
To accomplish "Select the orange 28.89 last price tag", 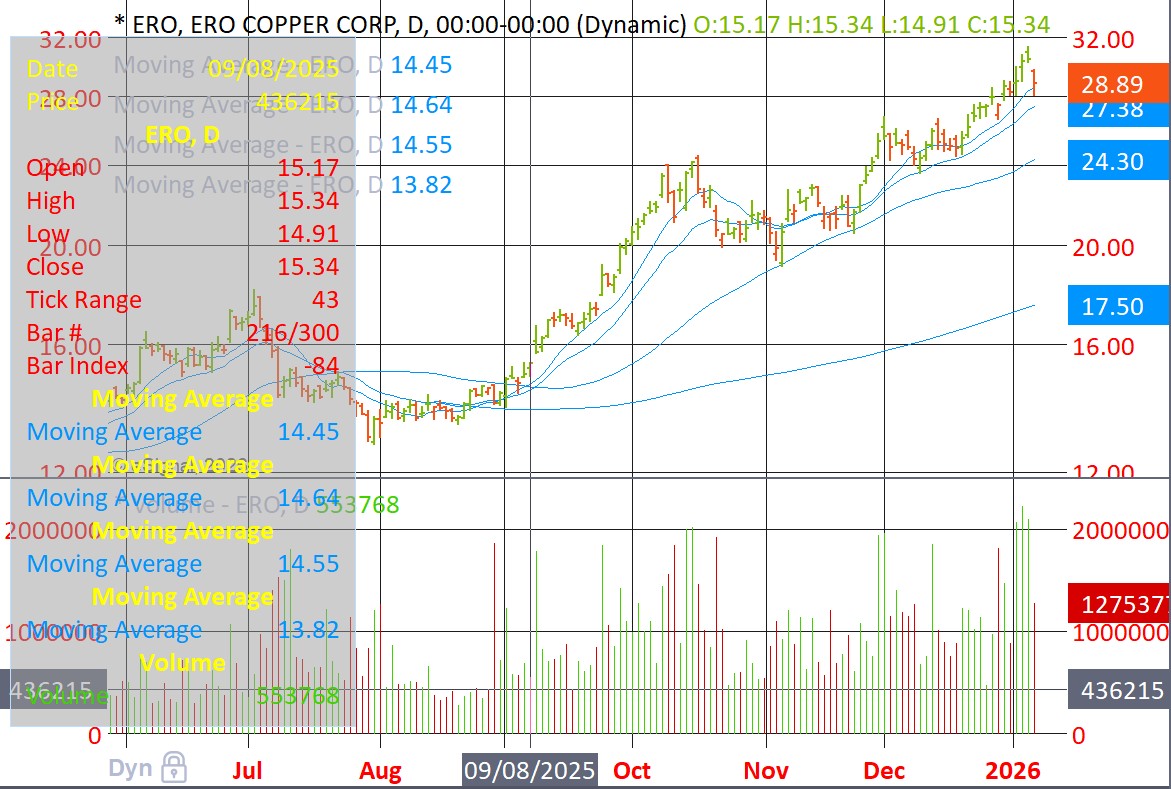I will coord(1118,83).
